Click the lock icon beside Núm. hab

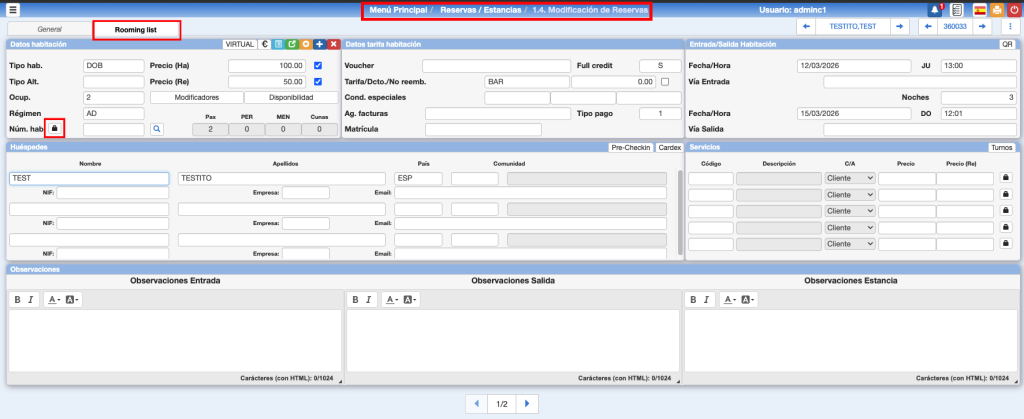pos(55,129)
